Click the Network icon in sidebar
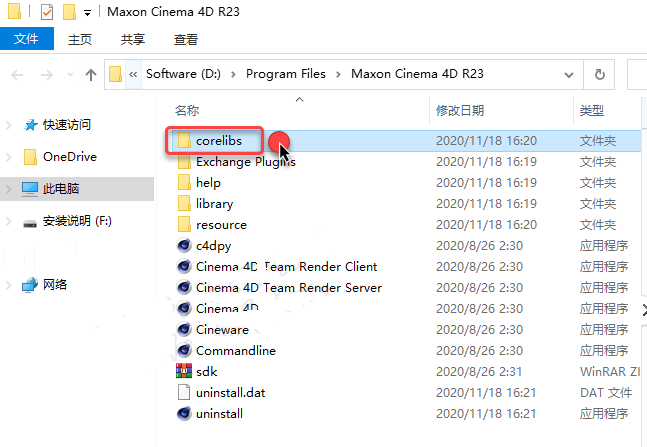This screenshot has height=447, width=647. [x=30, y=285]
